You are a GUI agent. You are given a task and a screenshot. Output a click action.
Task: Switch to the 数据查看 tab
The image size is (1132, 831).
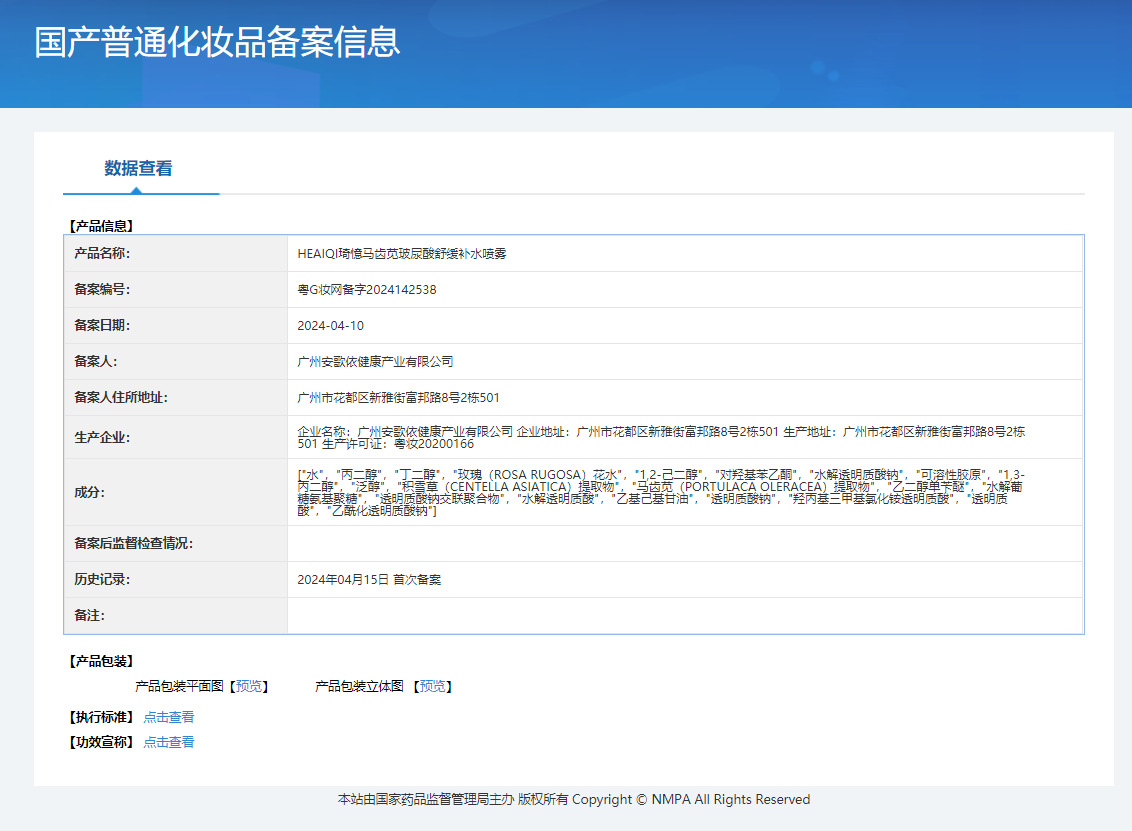[x=138, y=168]
